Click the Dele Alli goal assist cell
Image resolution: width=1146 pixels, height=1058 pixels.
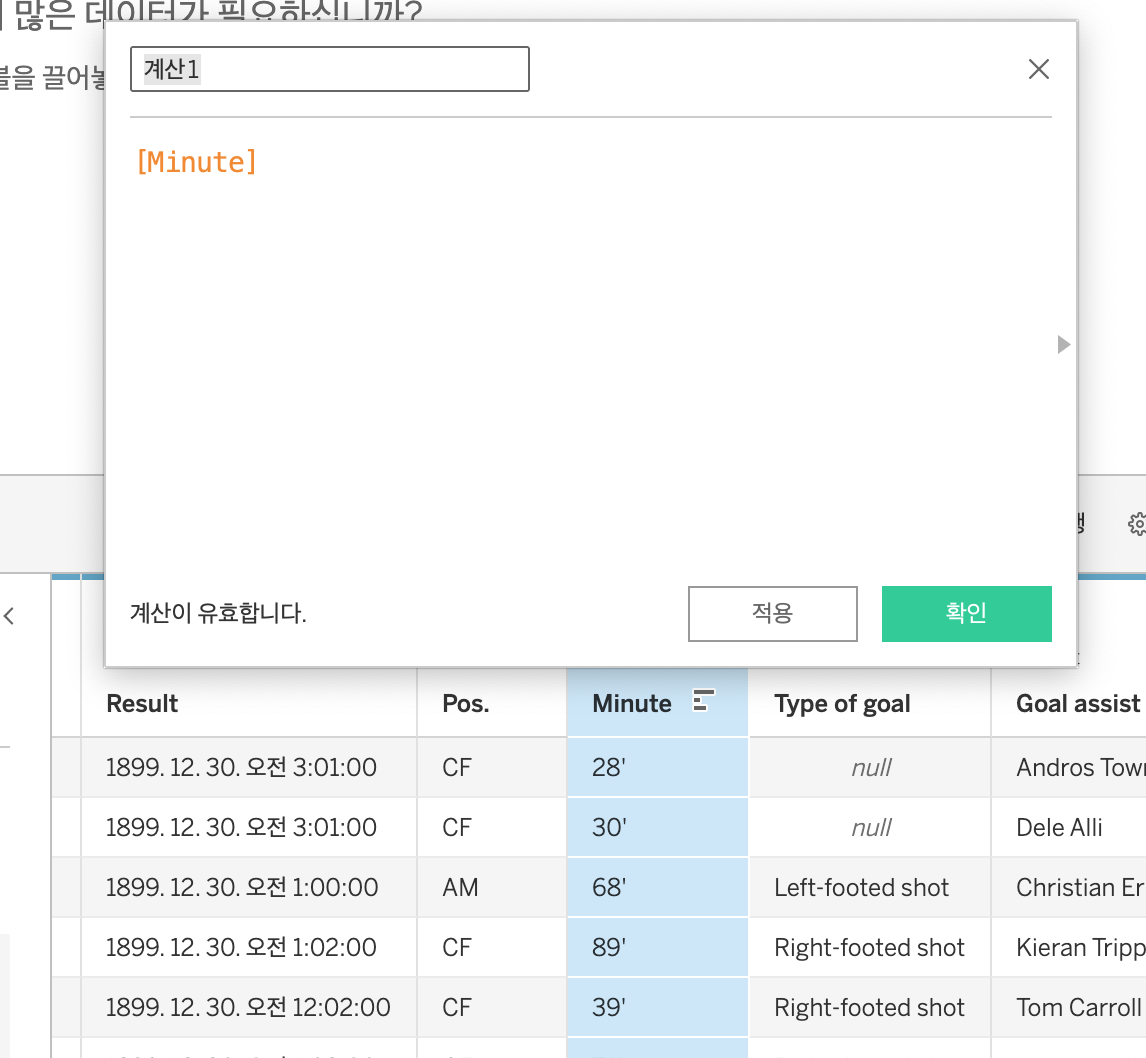(x=1059, y=827)
